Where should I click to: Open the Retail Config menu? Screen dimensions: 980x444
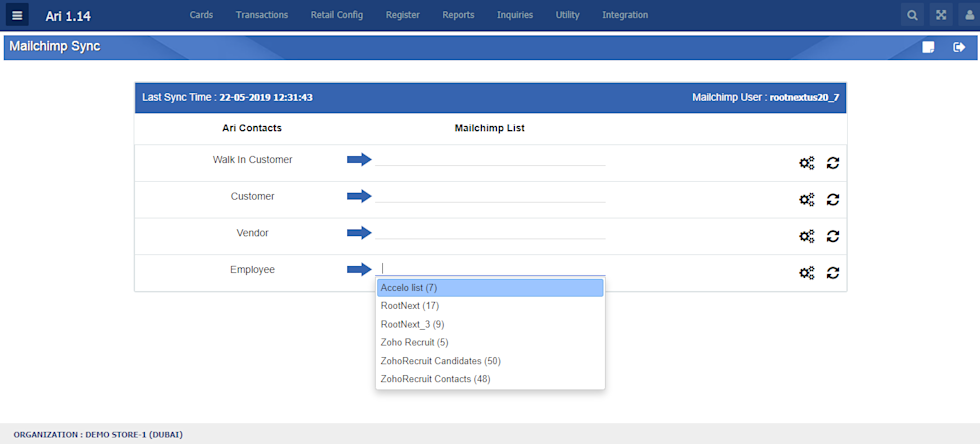click(337, 15)
